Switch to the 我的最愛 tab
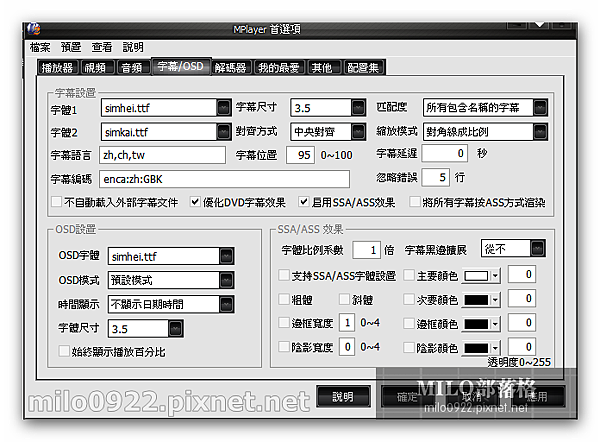Screen dimensions: 600x442 click(279, 68)
